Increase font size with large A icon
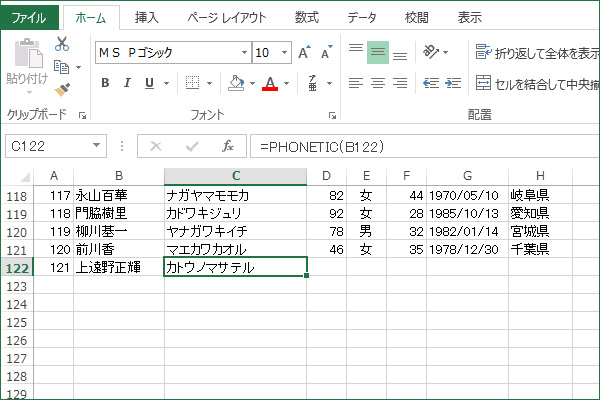The width and height of the screenshot is (600, 400). pyautogui.click(x=305, y=52)
